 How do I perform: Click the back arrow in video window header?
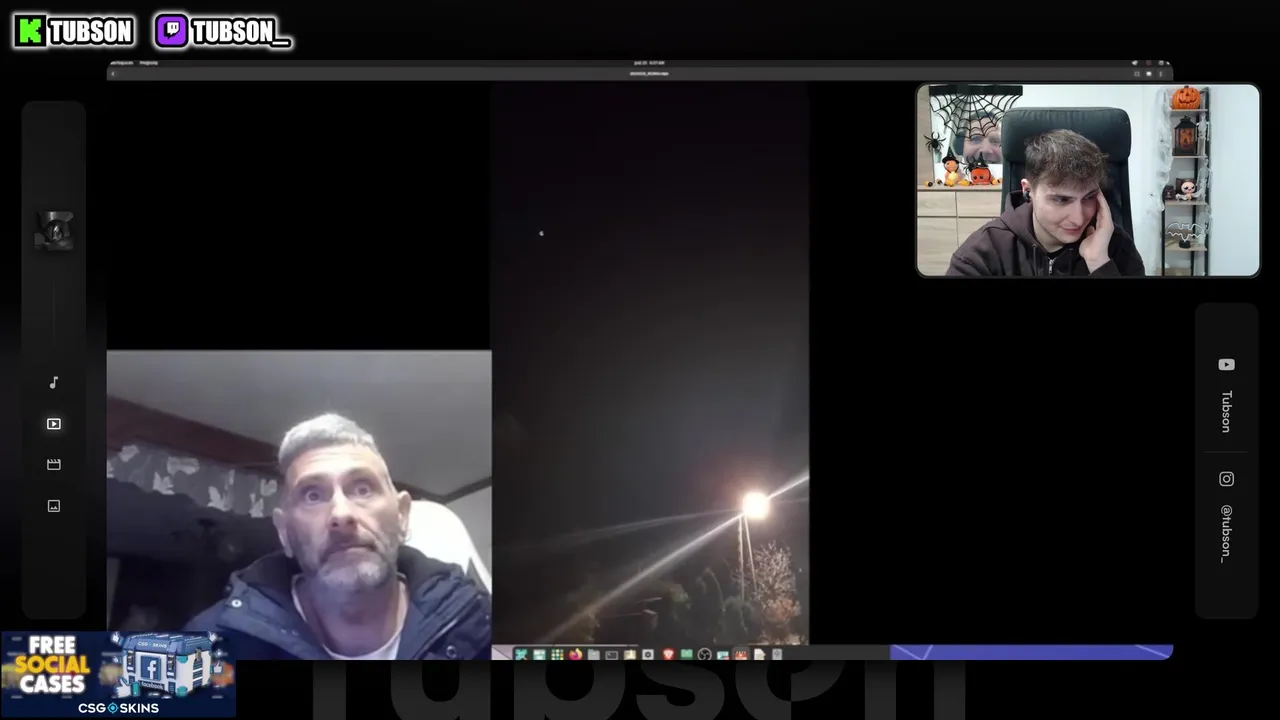point(113,73)
